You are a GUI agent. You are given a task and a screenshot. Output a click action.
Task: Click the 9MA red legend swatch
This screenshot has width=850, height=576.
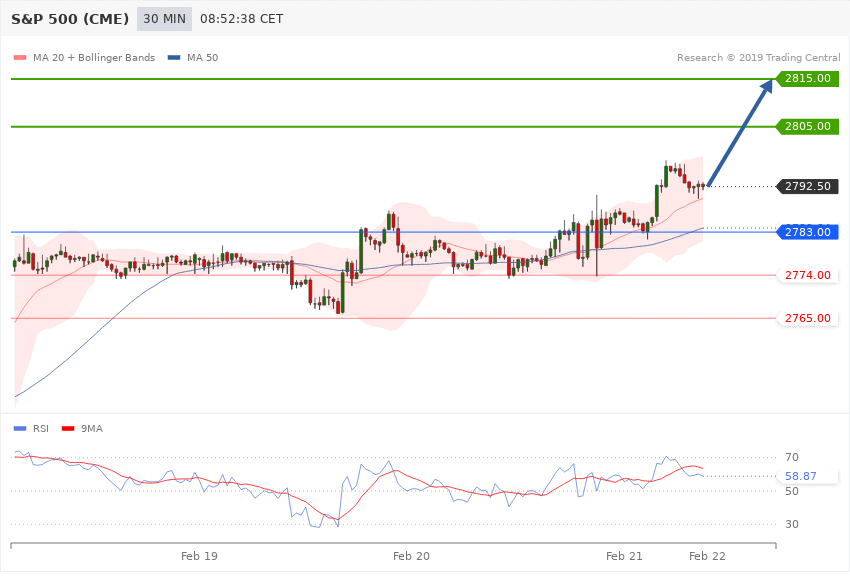pyautogui.click(x=68, y=429)
